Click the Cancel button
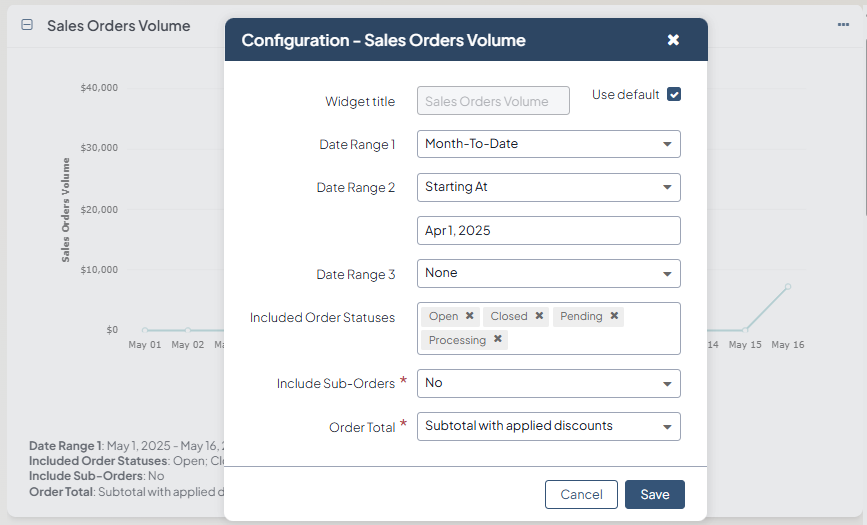 581,494
